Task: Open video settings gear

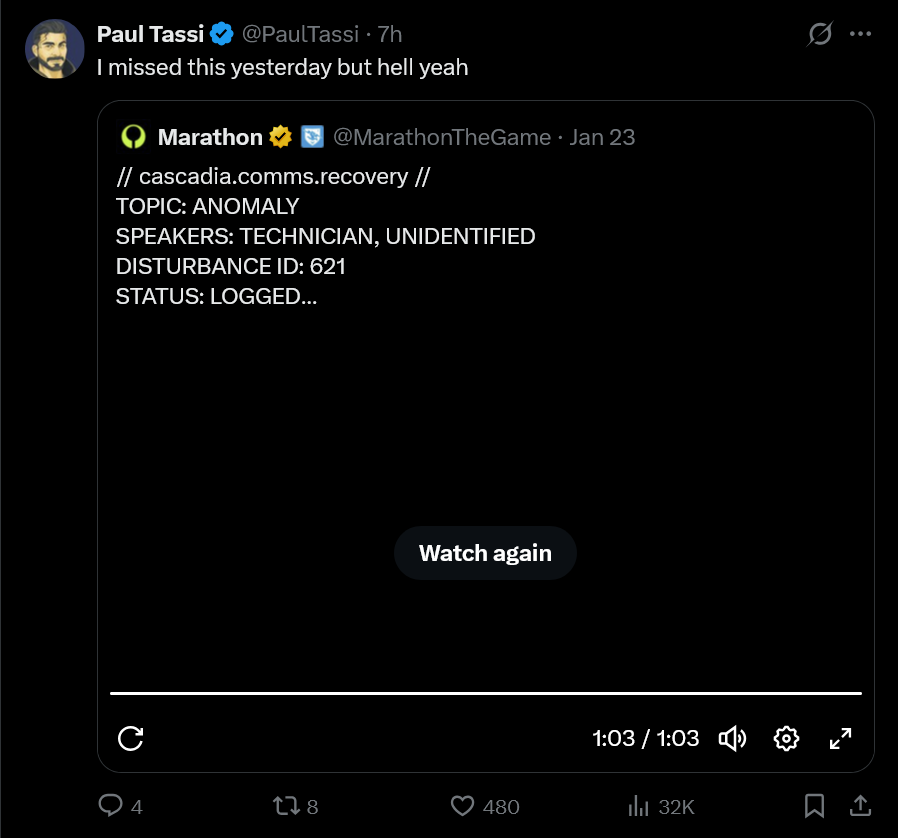Action: 786,738
